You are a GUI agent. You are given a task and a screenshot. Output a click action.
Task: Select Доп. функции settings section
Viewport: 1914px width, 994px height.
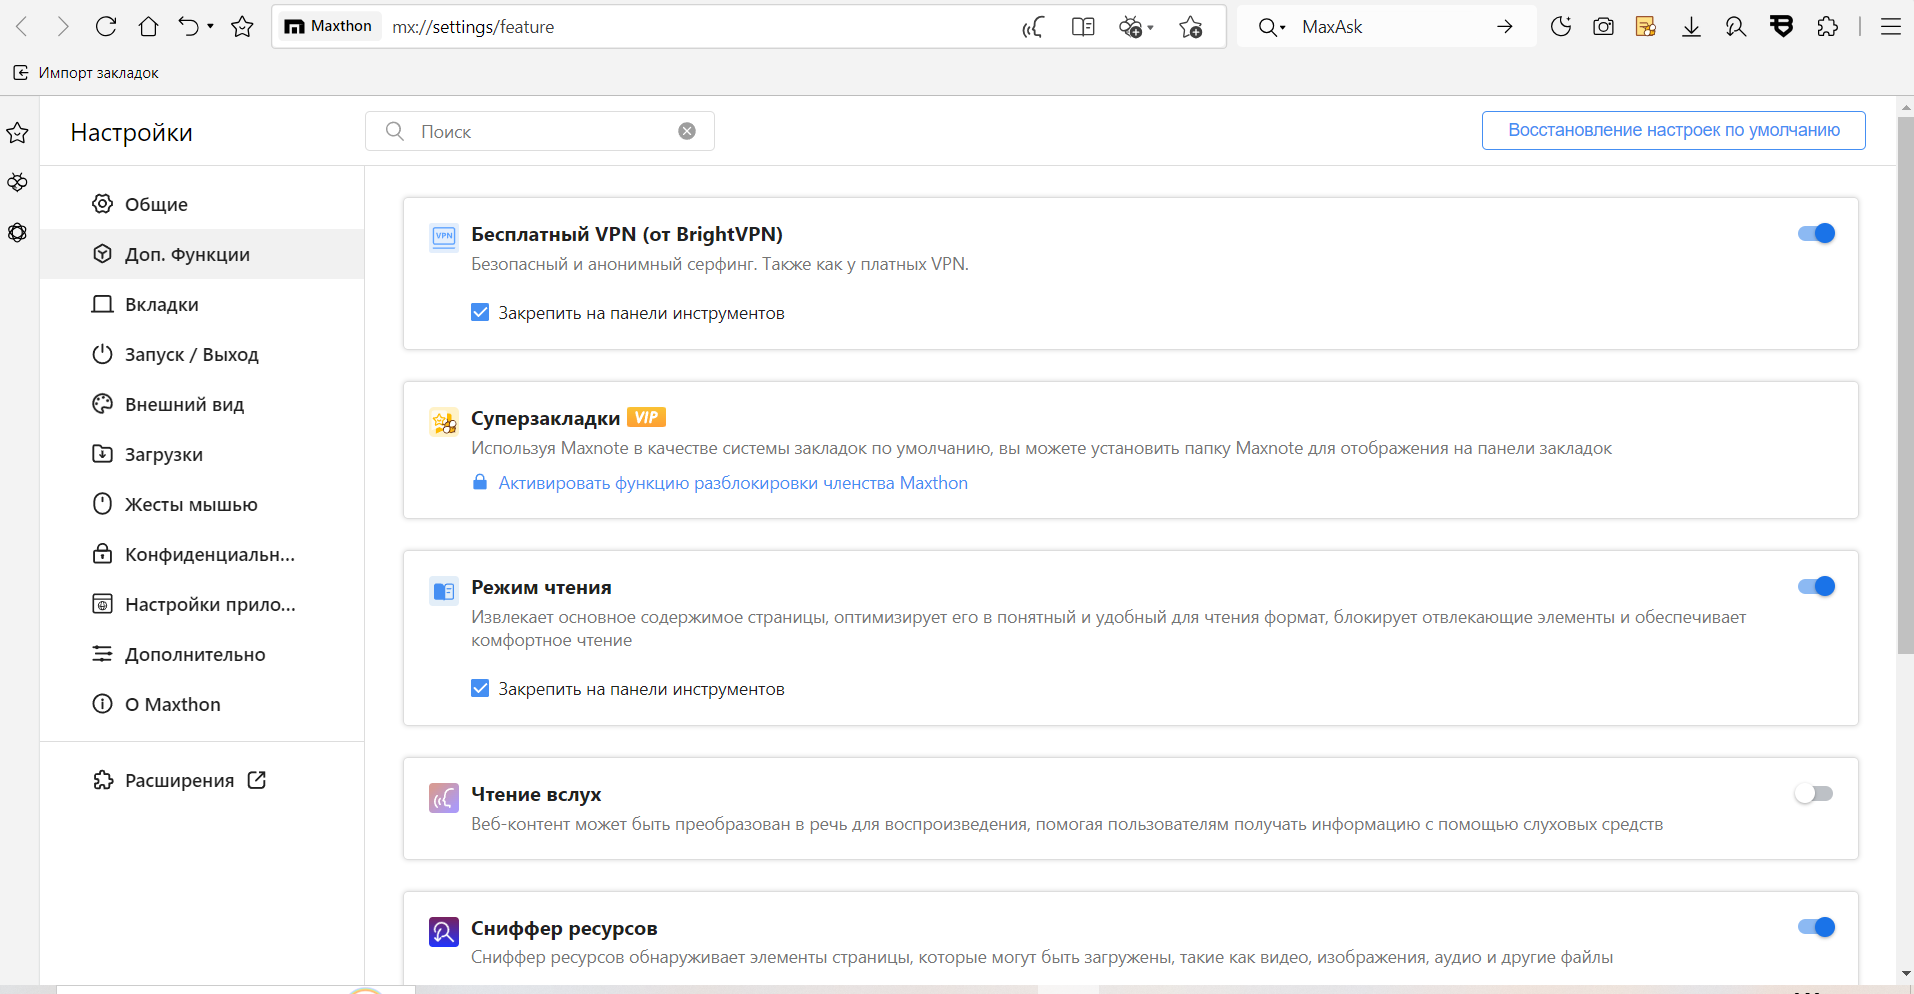[x=202, y=254]
